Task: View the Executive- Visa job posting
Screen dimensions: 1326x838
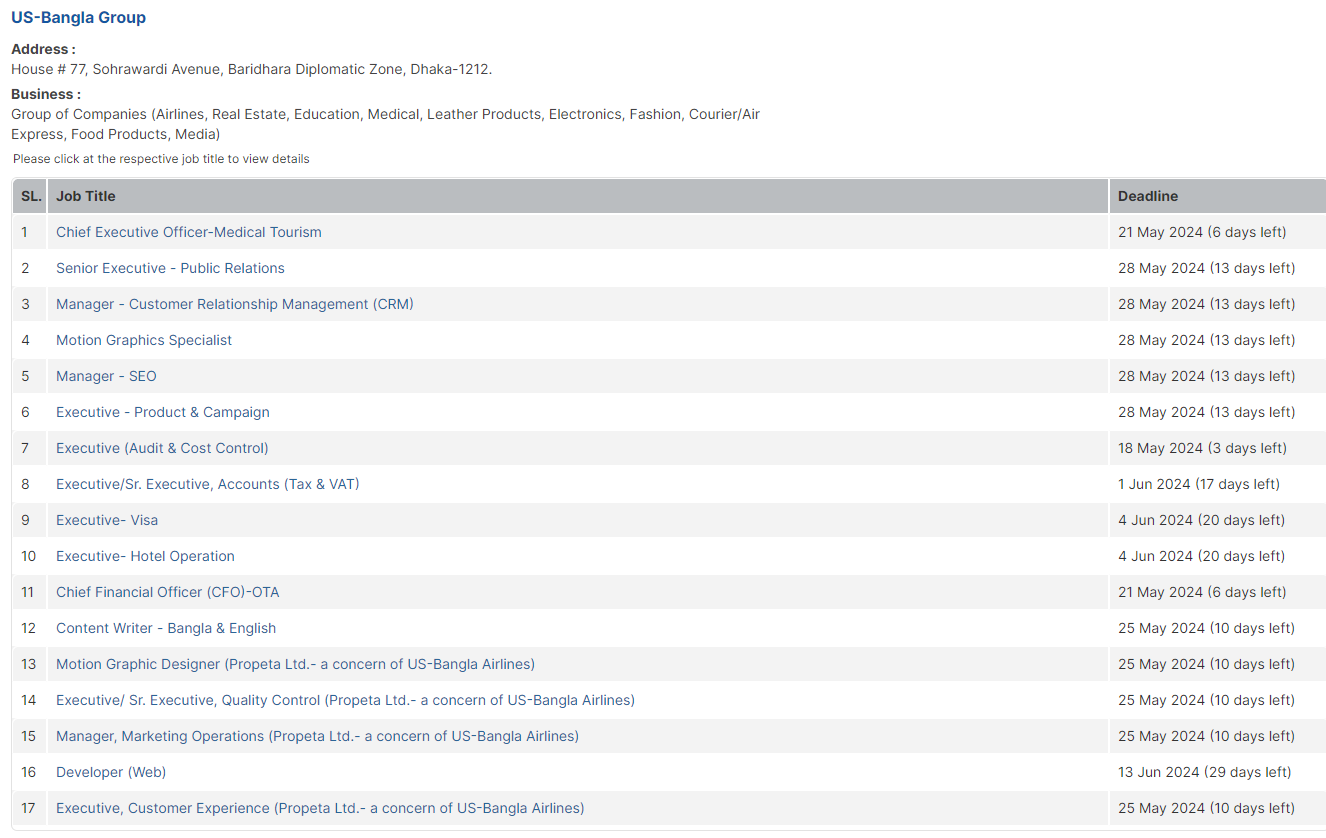Action: [x=107, y=520]
